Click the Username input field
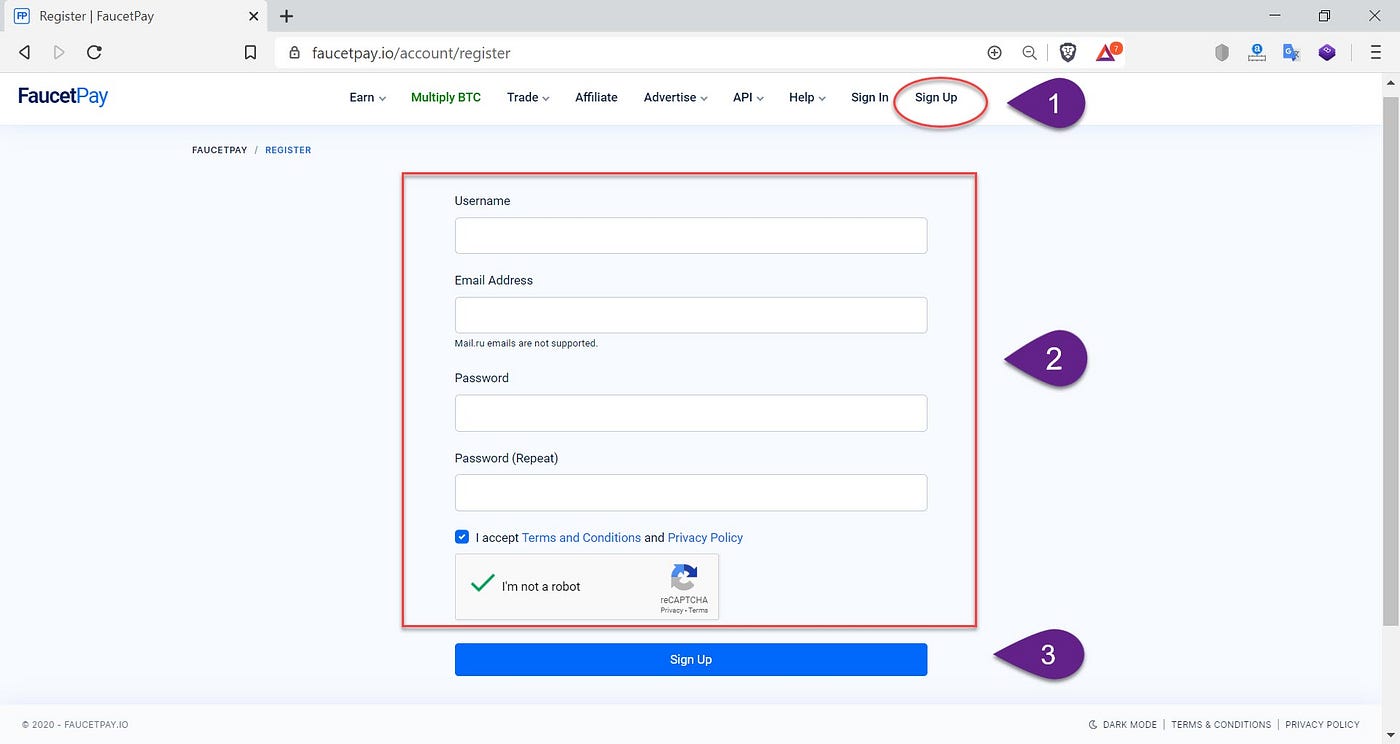Screen dimensions: 1400x744 pyautogui.click(x=690, y=235)
